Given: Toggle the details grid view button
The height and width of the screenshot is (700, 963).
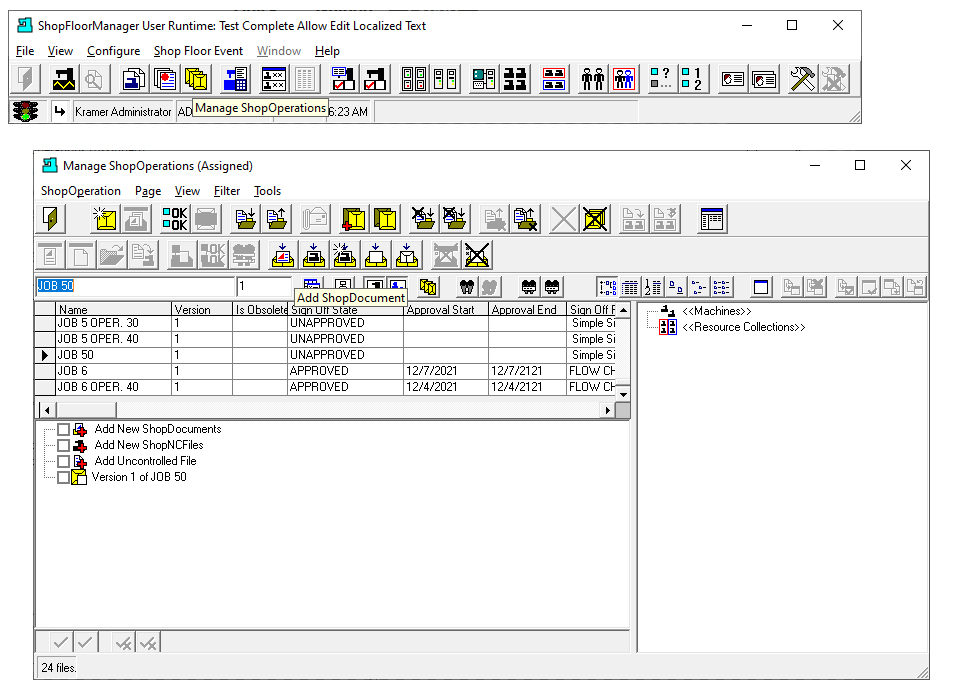Looking at the screenshot, I should tap(630, 287).
